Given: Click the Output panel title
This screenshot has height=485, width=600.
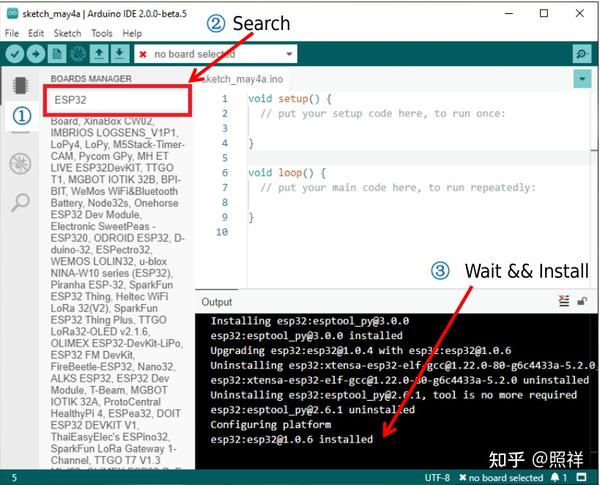Looking at the screenshot, I should pyautogui.click(x=217, y=302).
